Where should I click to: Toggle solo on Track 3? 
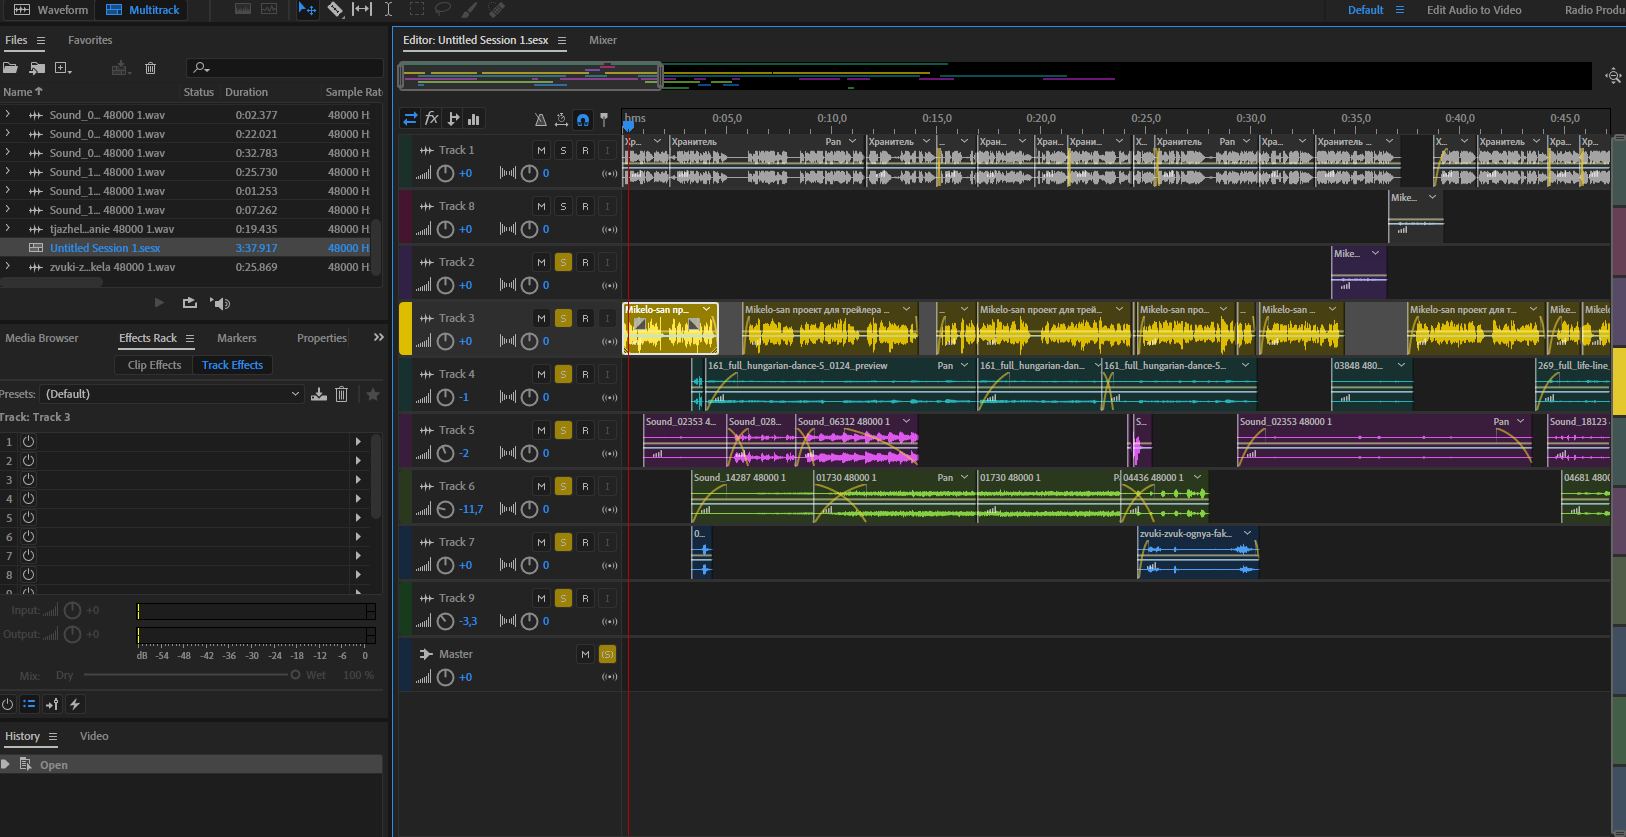point(563,318)
